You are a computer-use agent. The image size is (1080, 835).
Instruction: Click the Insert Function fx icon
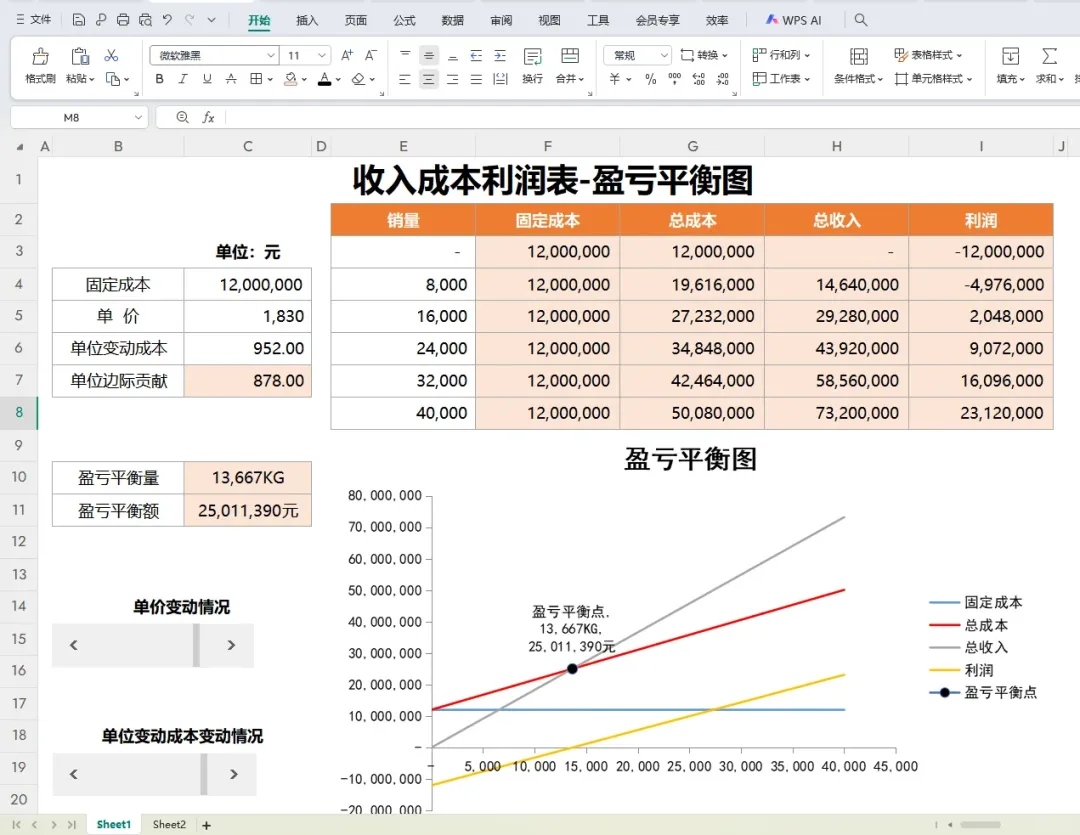pyautogui.click(x=208, y=118)
